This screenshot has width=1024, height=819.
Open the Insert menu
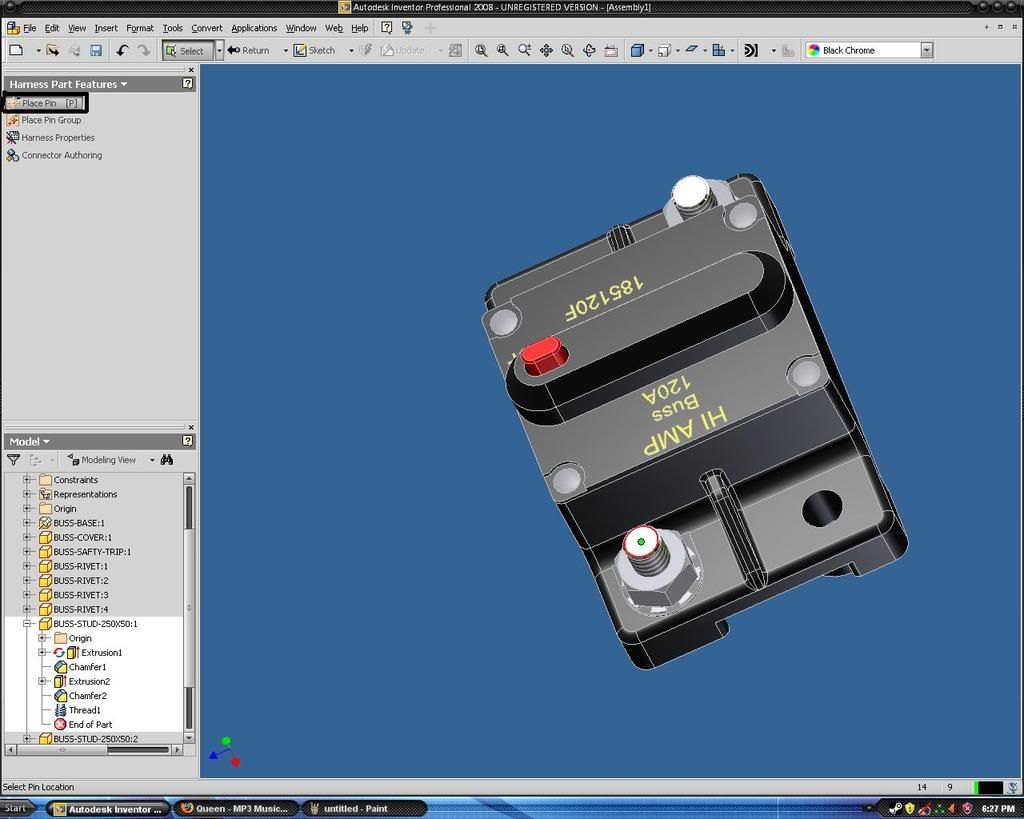[x=106, y=28]
